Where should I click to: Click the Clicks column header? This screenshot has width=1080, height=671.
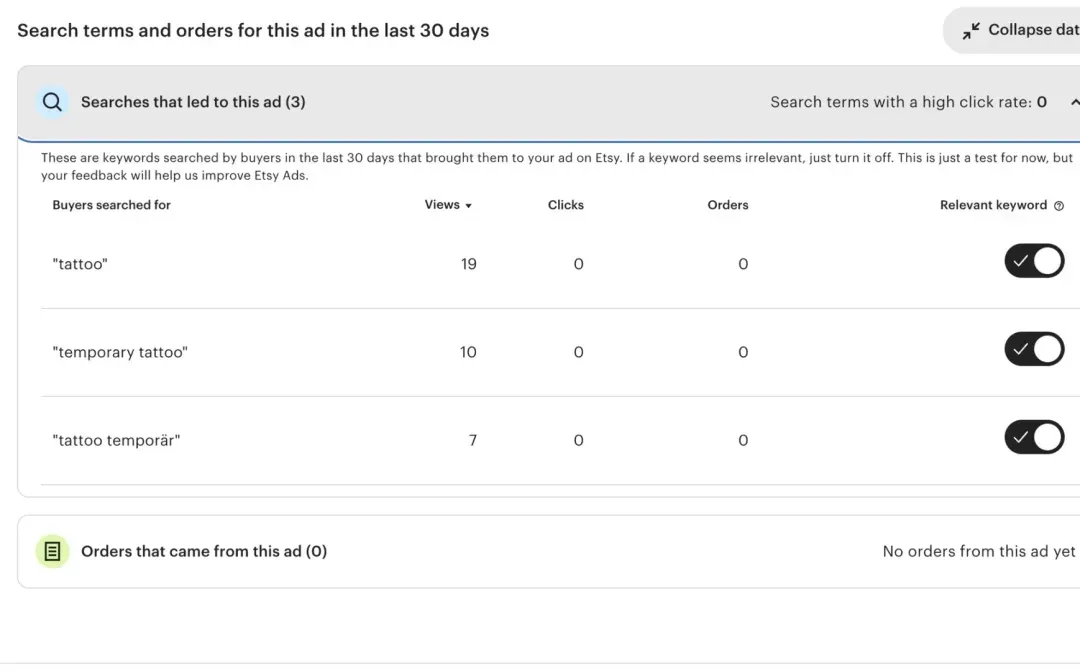coord(565,205)
